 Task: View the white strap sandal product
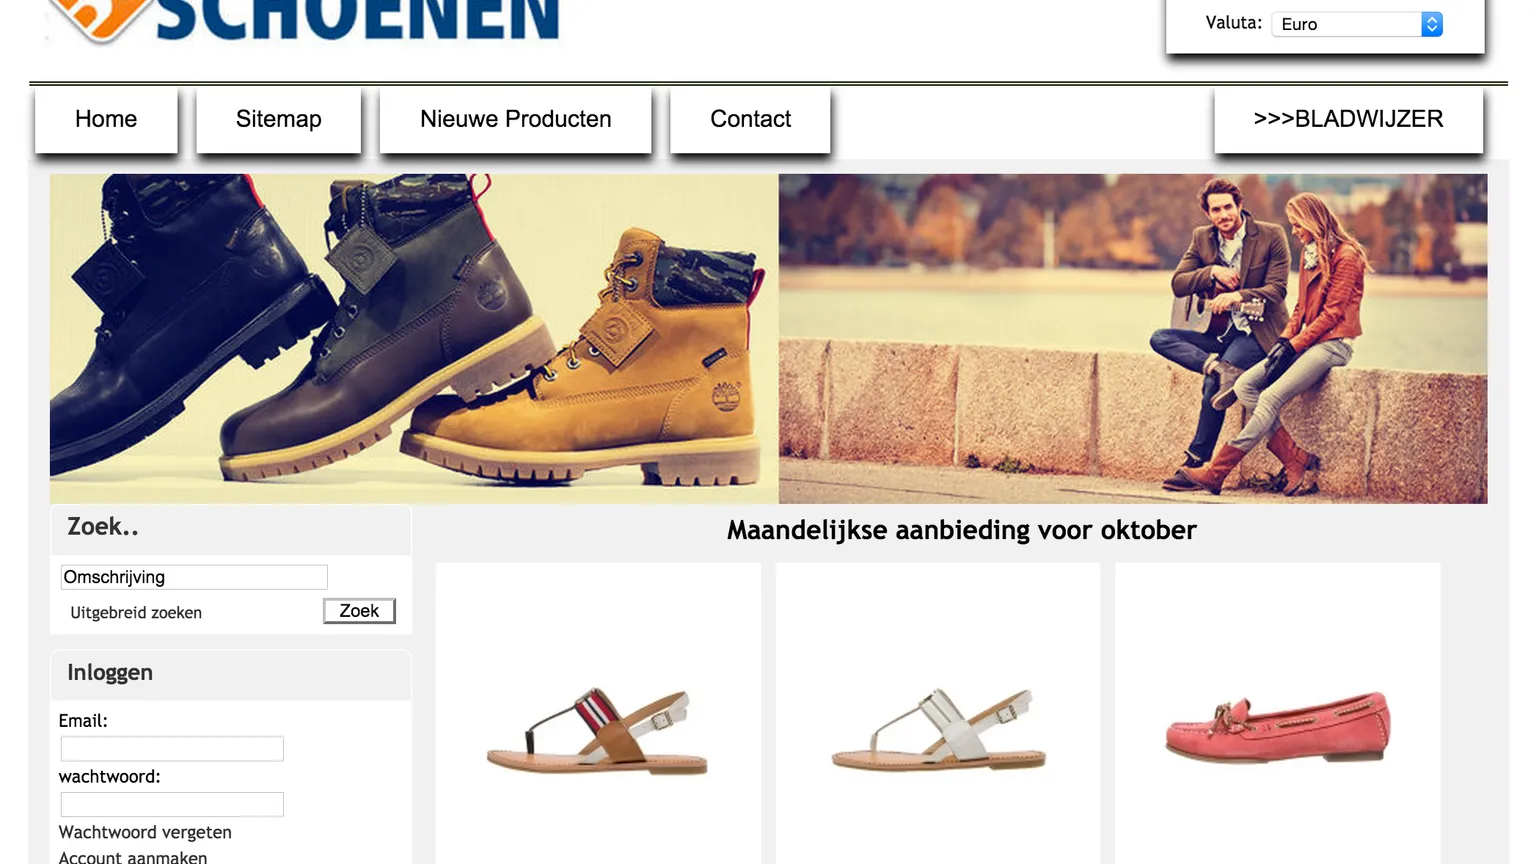click(x=938, y=729)
